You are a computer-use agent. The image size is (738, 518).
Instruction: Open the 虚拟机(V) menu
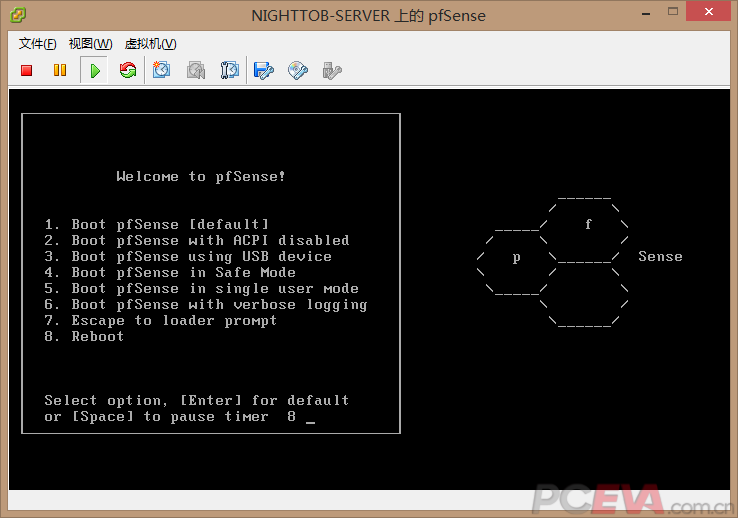(150, 44)
